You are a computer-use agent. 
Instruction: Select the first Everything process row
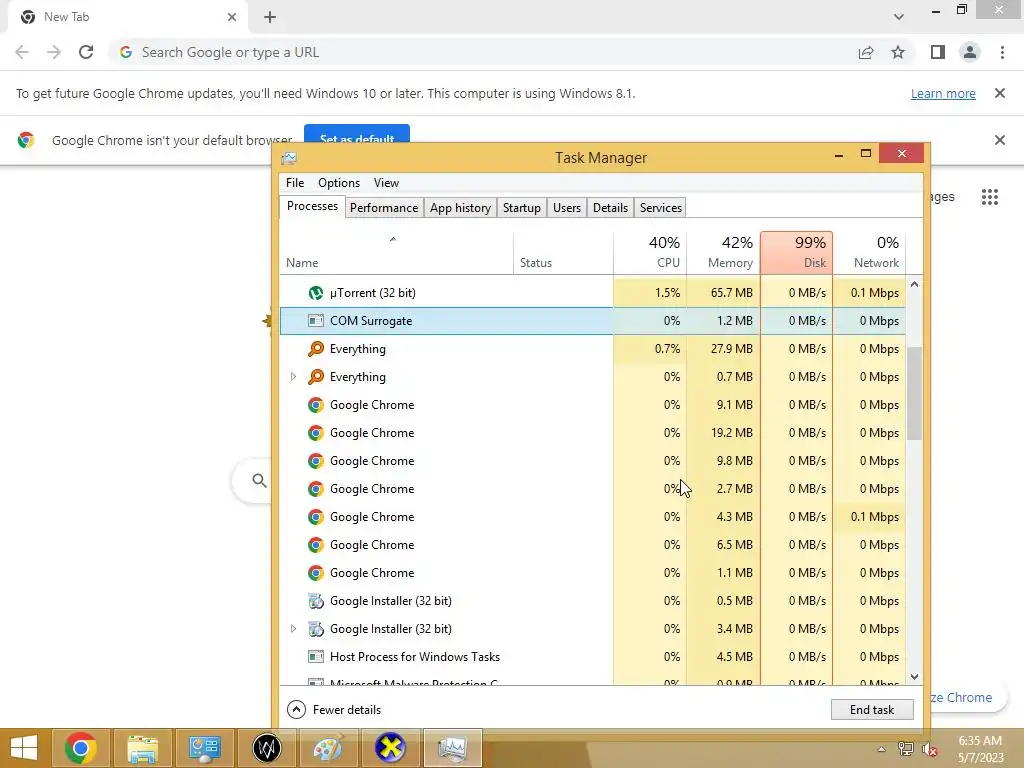pyautogui.click(x=593, y=349)
